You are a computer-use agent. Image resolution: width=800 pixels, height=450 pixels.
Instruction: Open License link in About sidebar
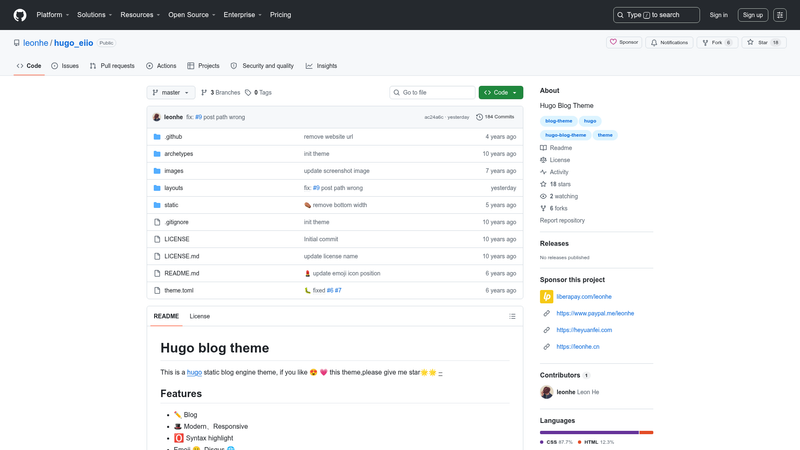pyautogui.click(x=555, y=160)
